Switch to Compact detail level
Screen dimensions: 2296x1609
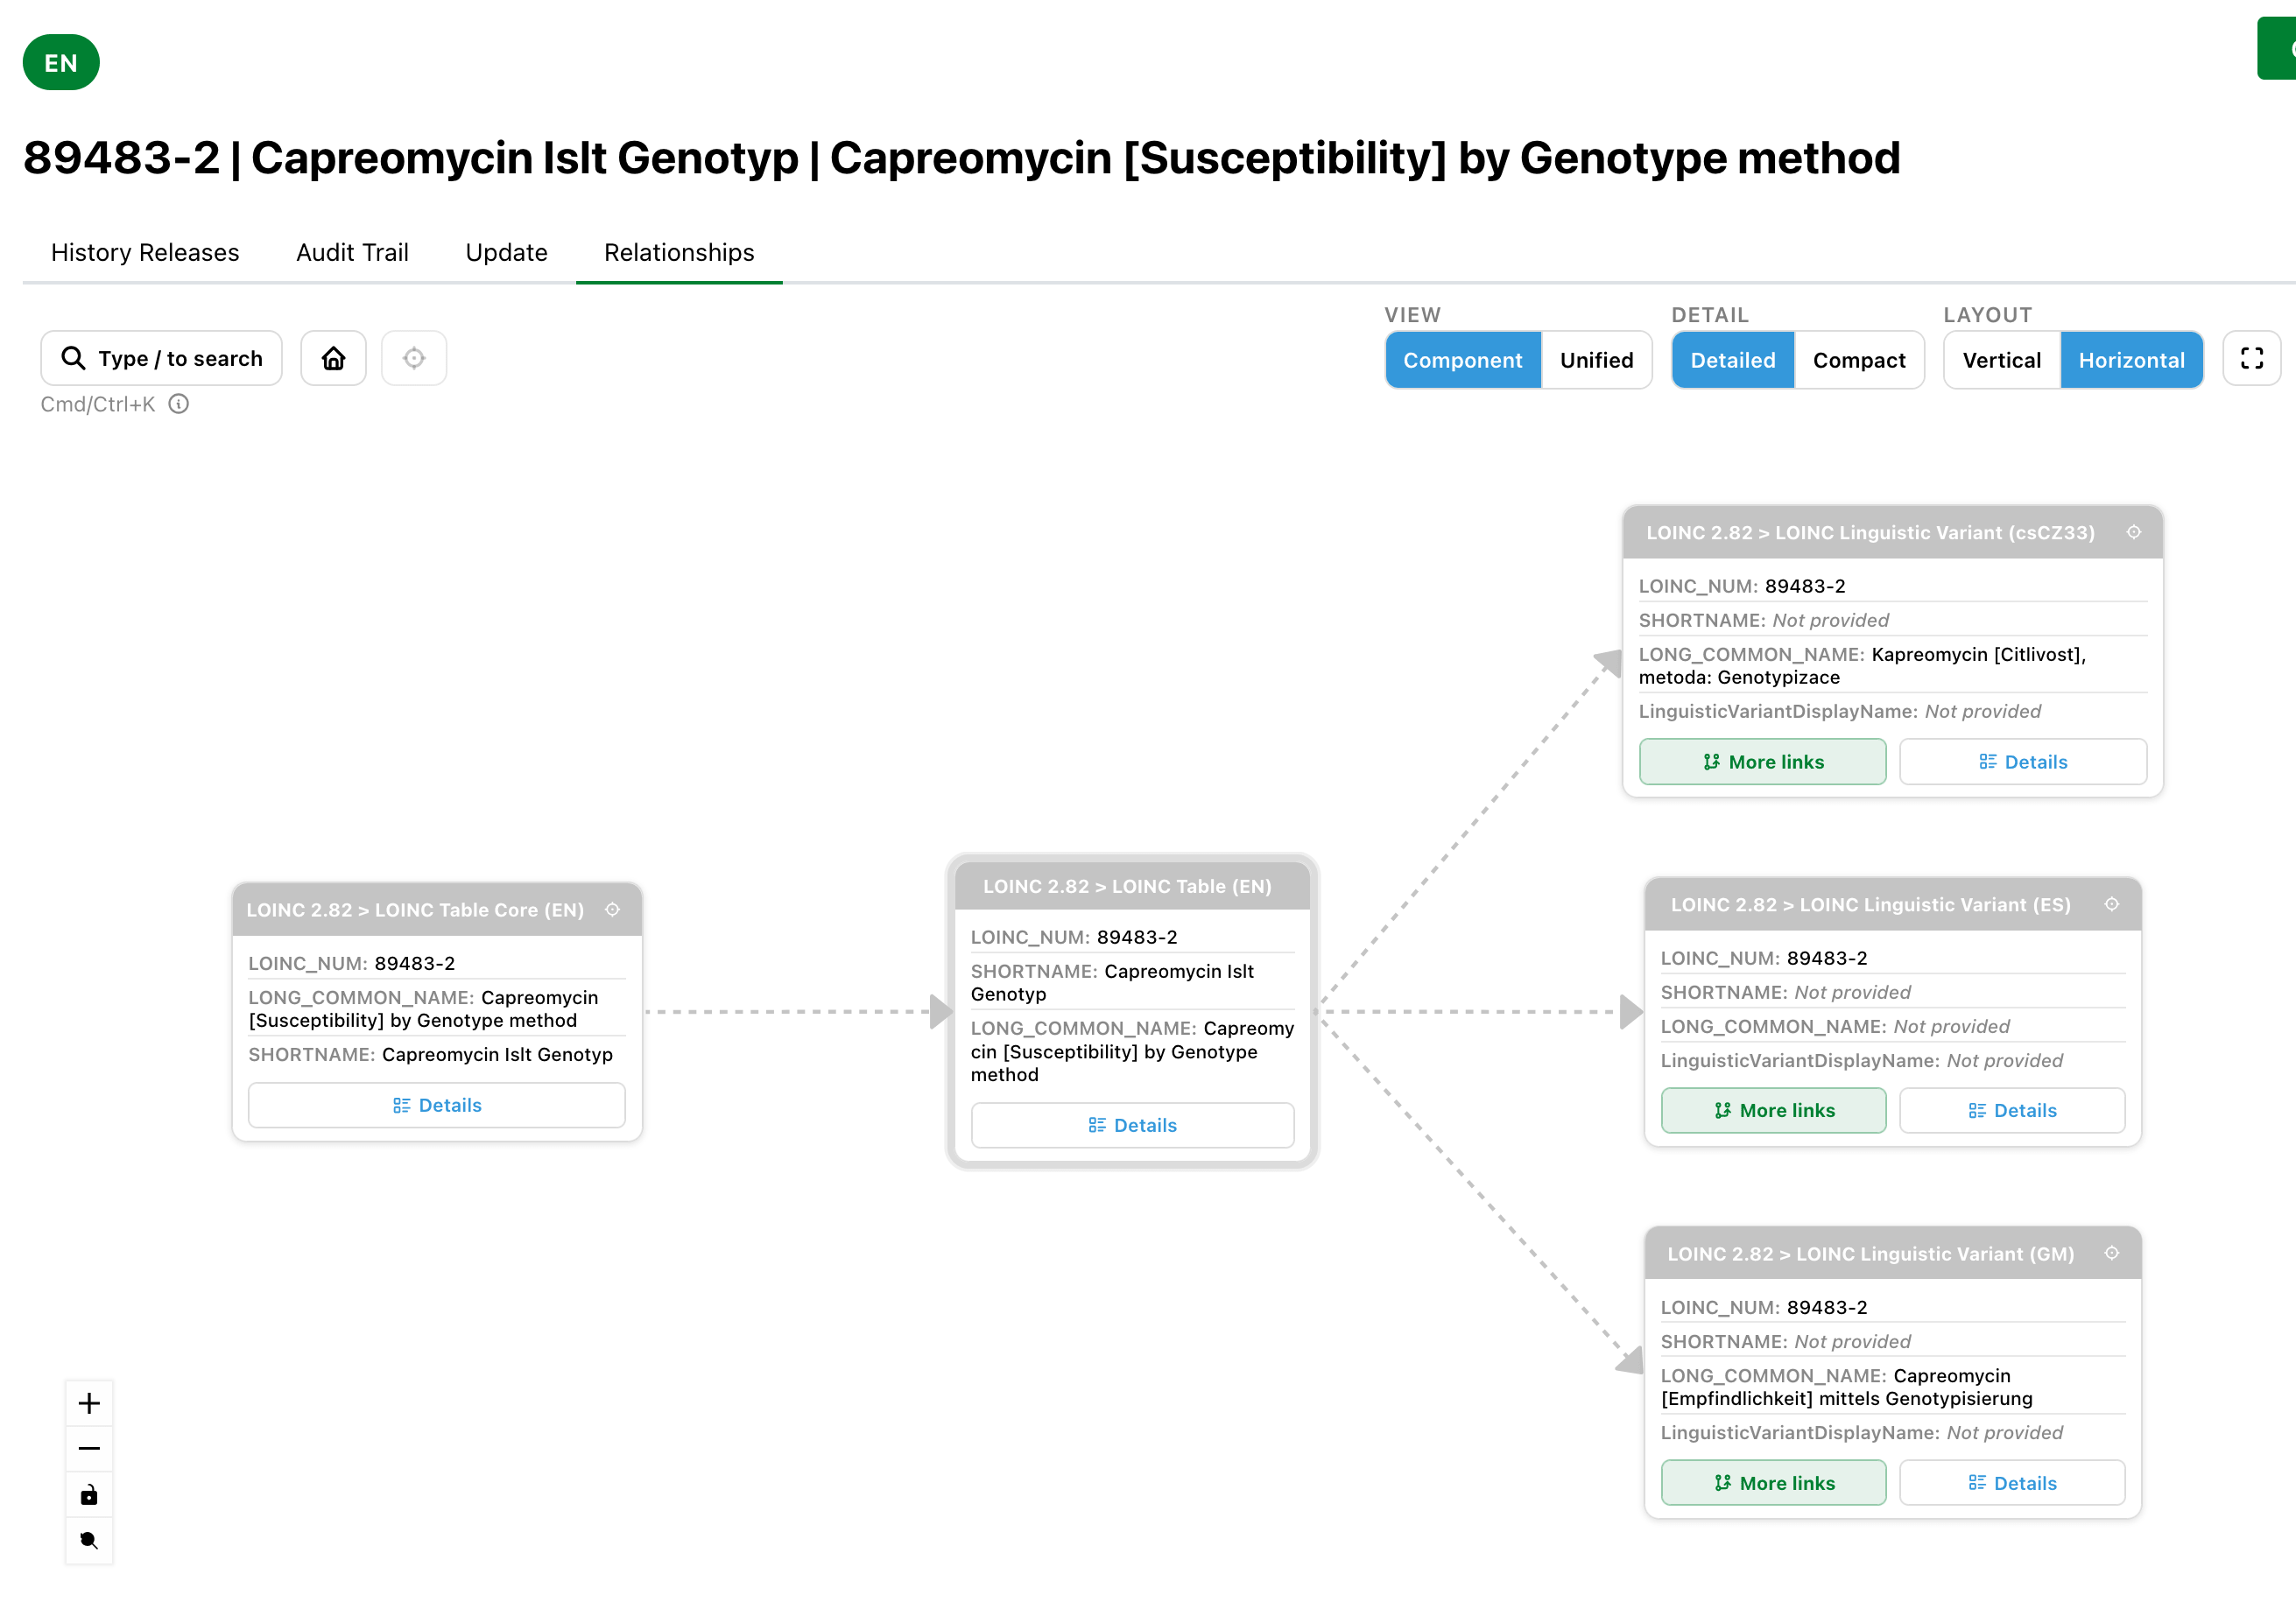click(x=1859, y=360)
